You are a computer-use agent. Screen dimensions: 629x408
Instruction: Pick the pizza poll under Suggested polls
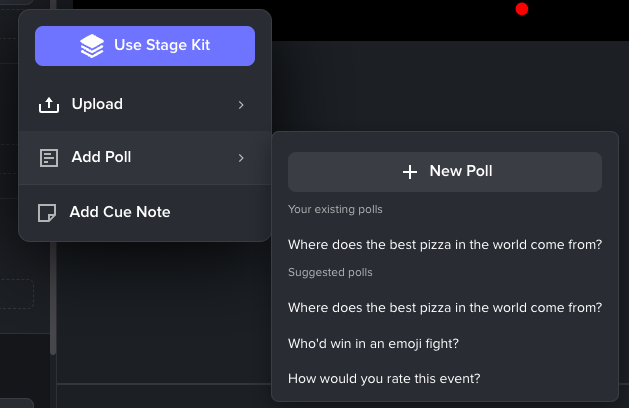[x=445, y=307]
